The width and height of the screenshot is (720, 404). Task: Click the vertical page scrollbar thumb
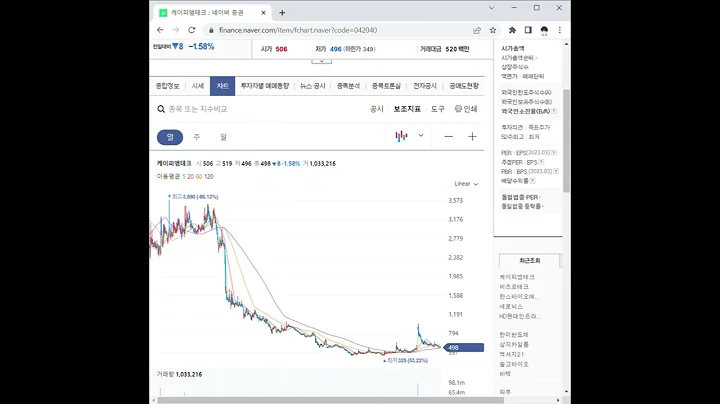(566, 141)
